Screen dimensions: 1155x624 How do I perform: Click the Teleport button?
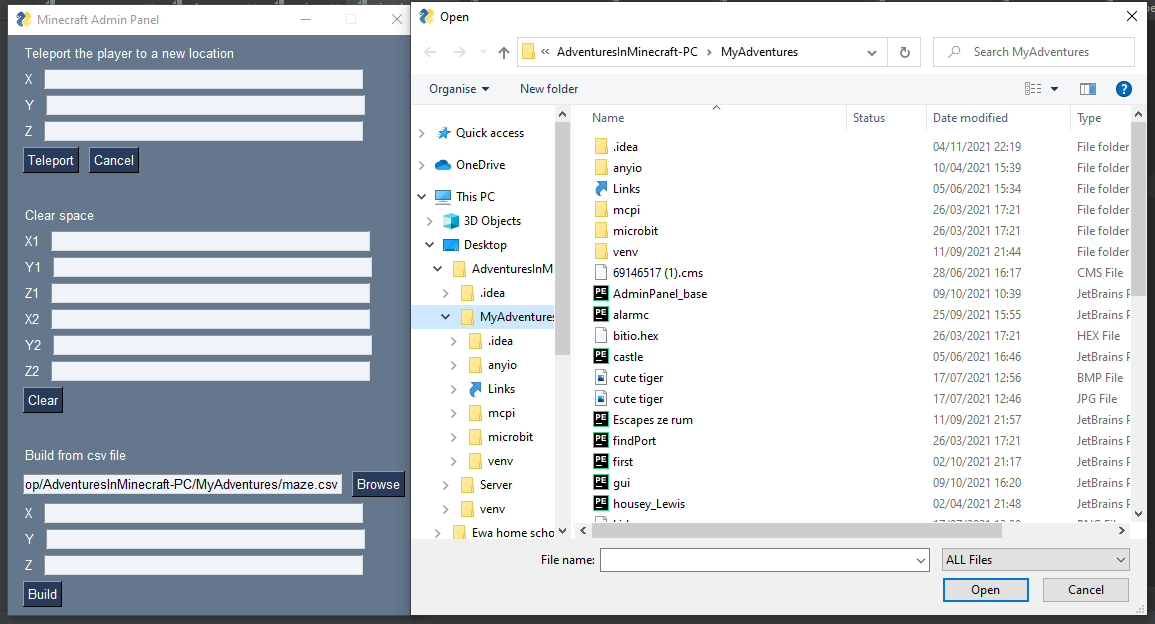pyautogui.click(x=51, y=160)
